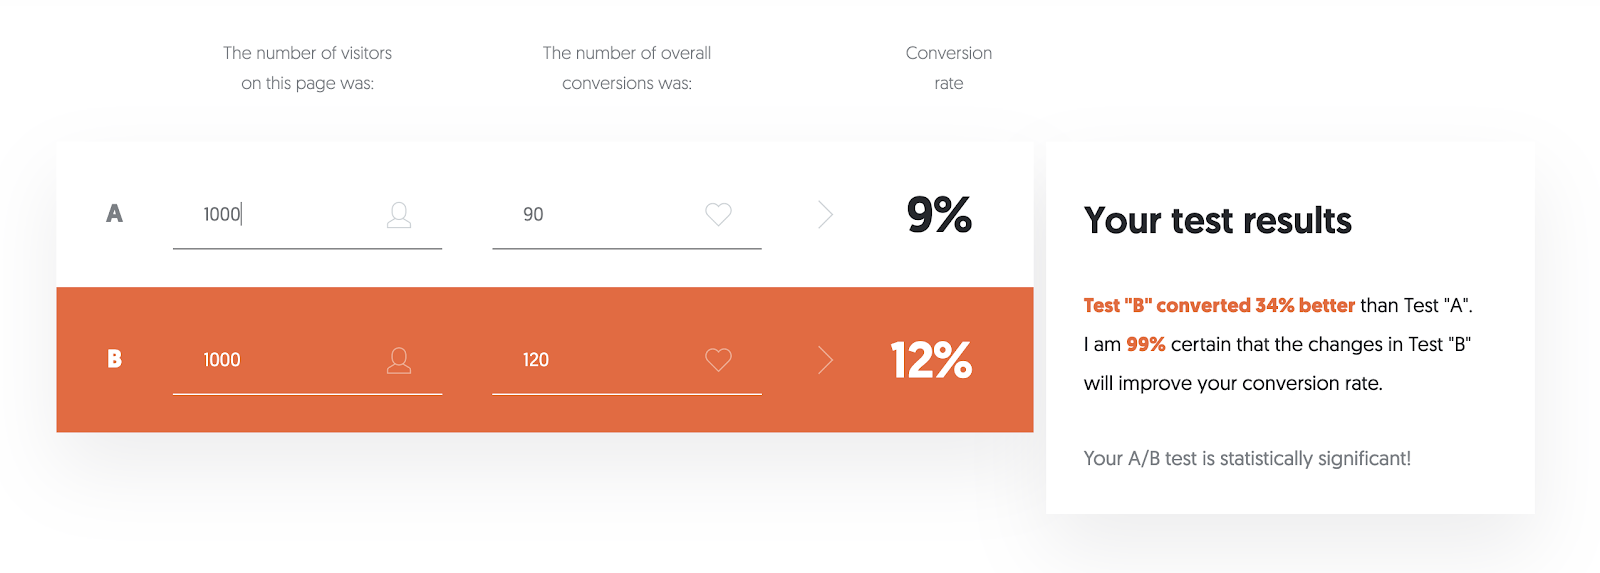The height and width of the screenshot is (573, 1600).
Task: Click the person icon in row A
Action: (x=399, y=214)
